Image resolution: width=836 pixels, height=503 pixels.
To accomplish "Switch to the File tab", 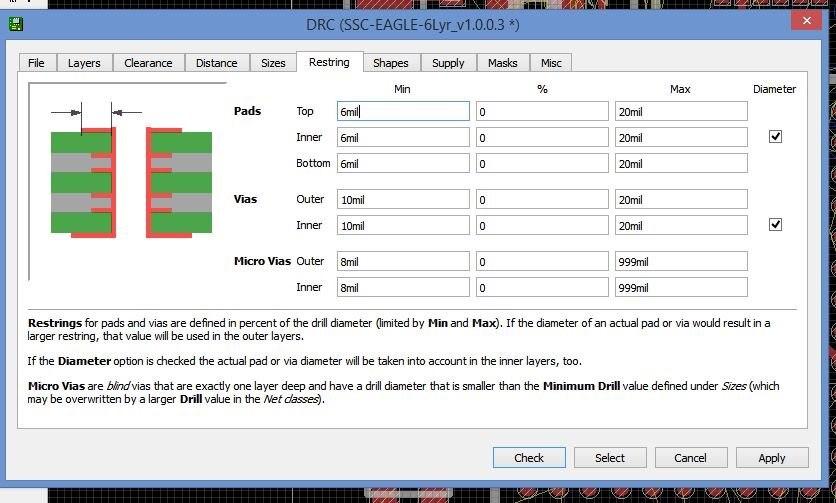I will [x=36, y=63].
